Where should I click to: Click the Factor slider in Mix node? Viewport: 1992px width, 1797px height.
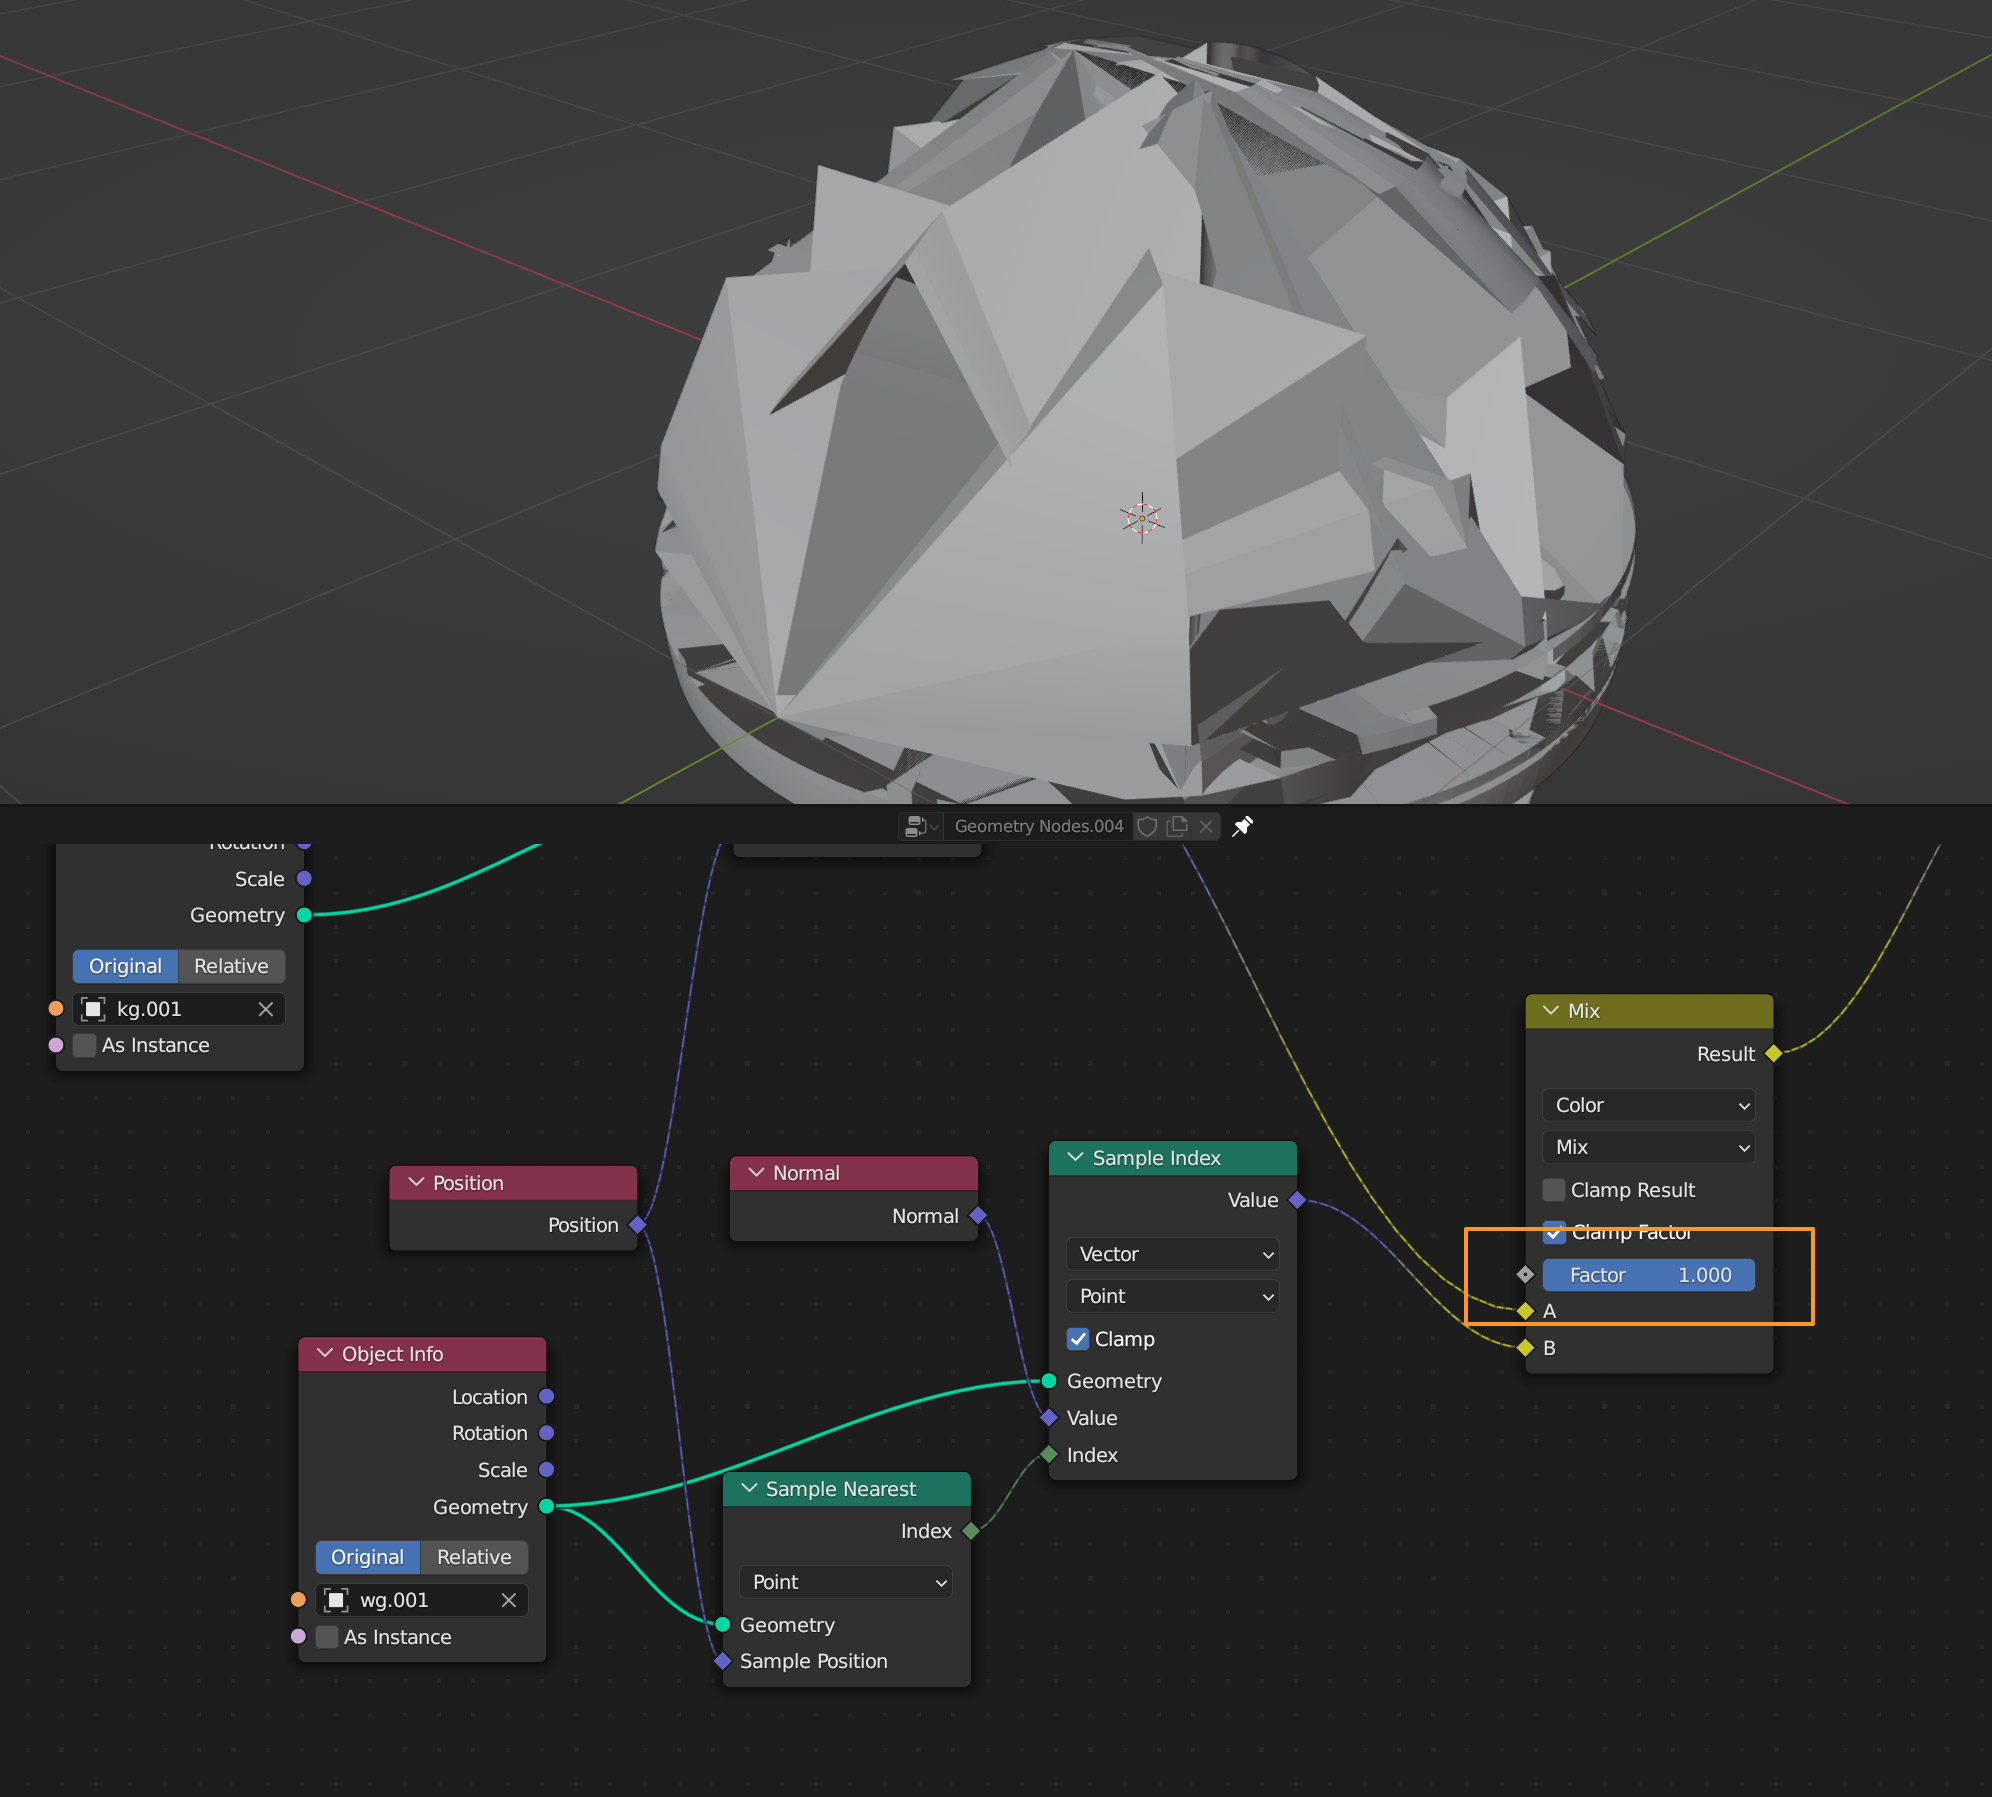1648,1275
